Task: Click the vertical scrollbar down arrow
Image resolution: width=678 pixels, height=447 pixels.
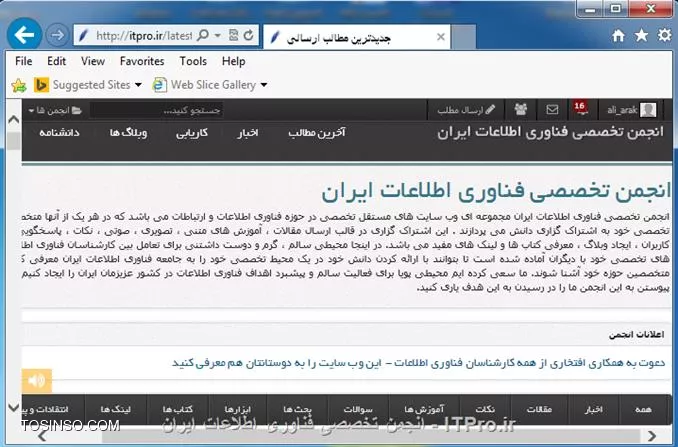Action: coord(13,407)
